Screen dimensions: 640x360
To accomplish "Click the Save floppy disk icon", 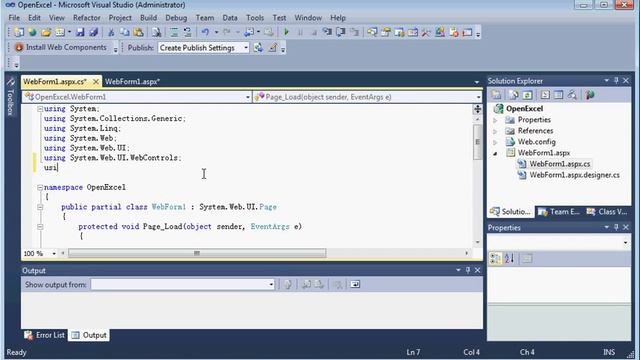I will (80, 32).
